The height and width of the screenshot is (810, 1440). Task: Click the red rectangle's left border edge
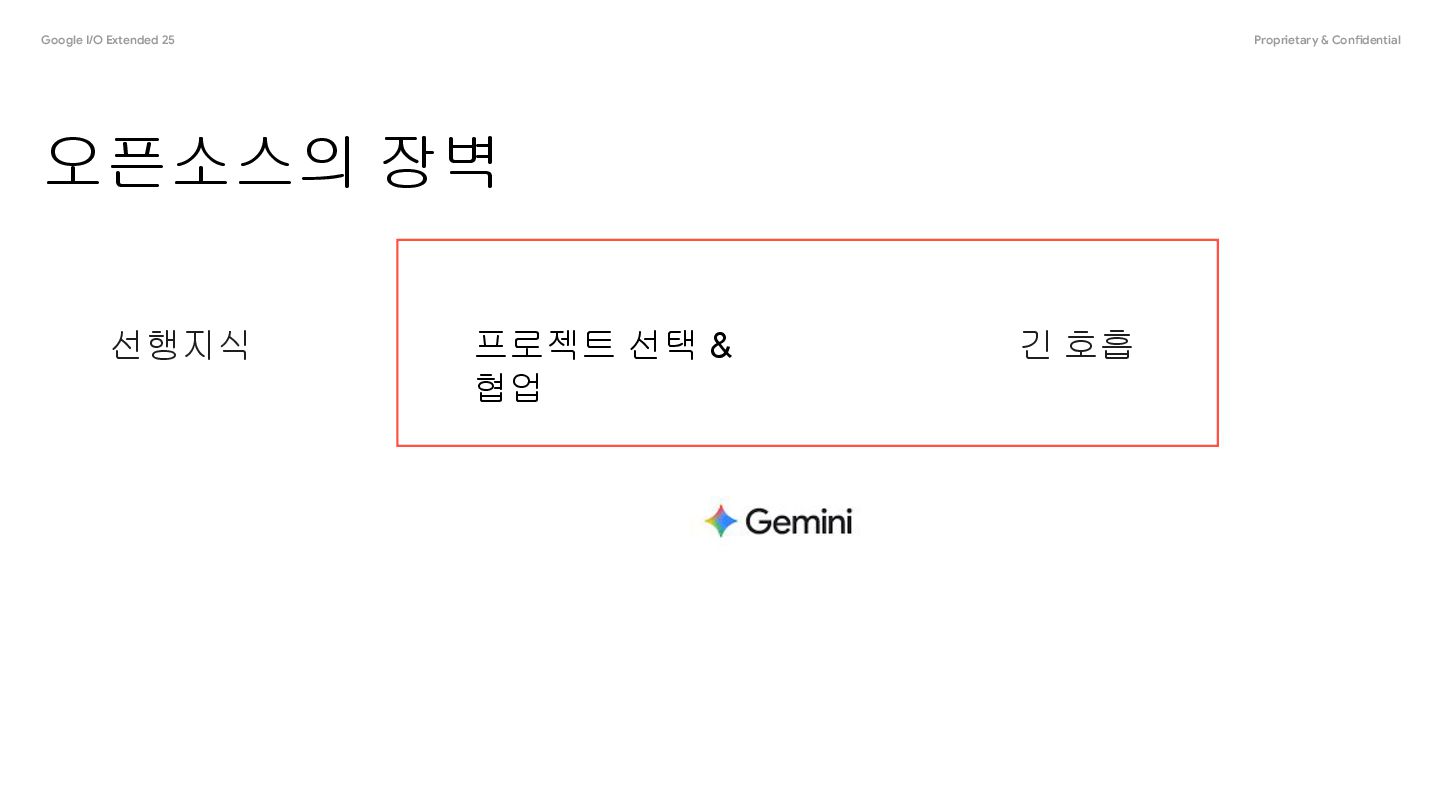[x=398, y=343]
